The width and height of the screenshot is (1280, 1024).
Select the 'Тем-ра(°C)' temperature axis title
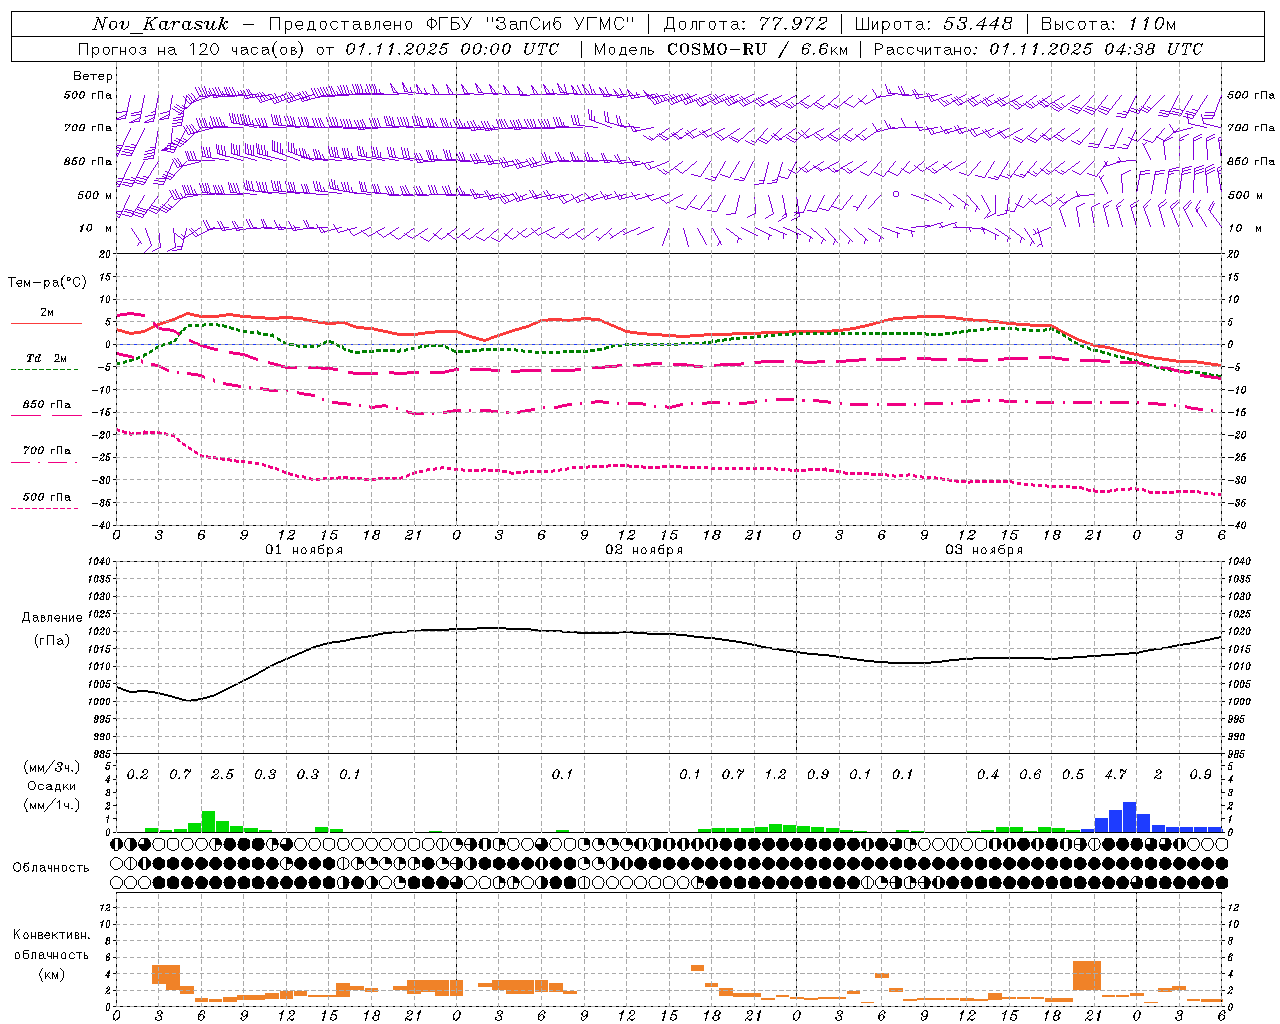coord(47,282)
